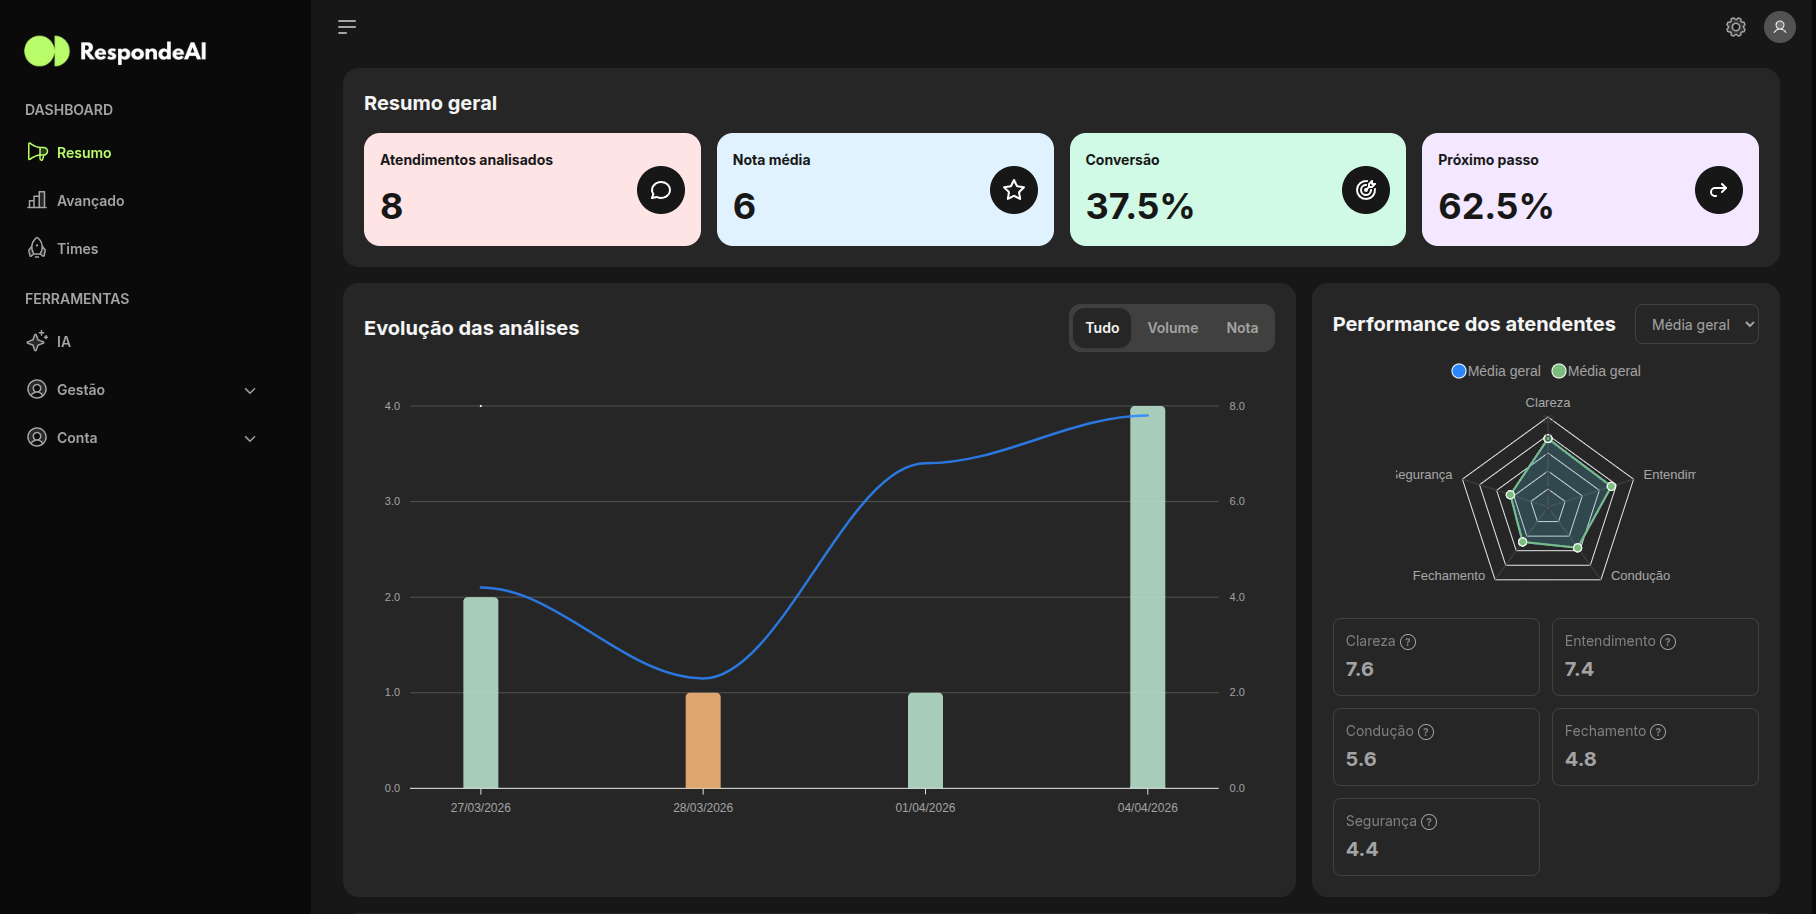Click the help icon next to Clareza score

coord(1408,641)
